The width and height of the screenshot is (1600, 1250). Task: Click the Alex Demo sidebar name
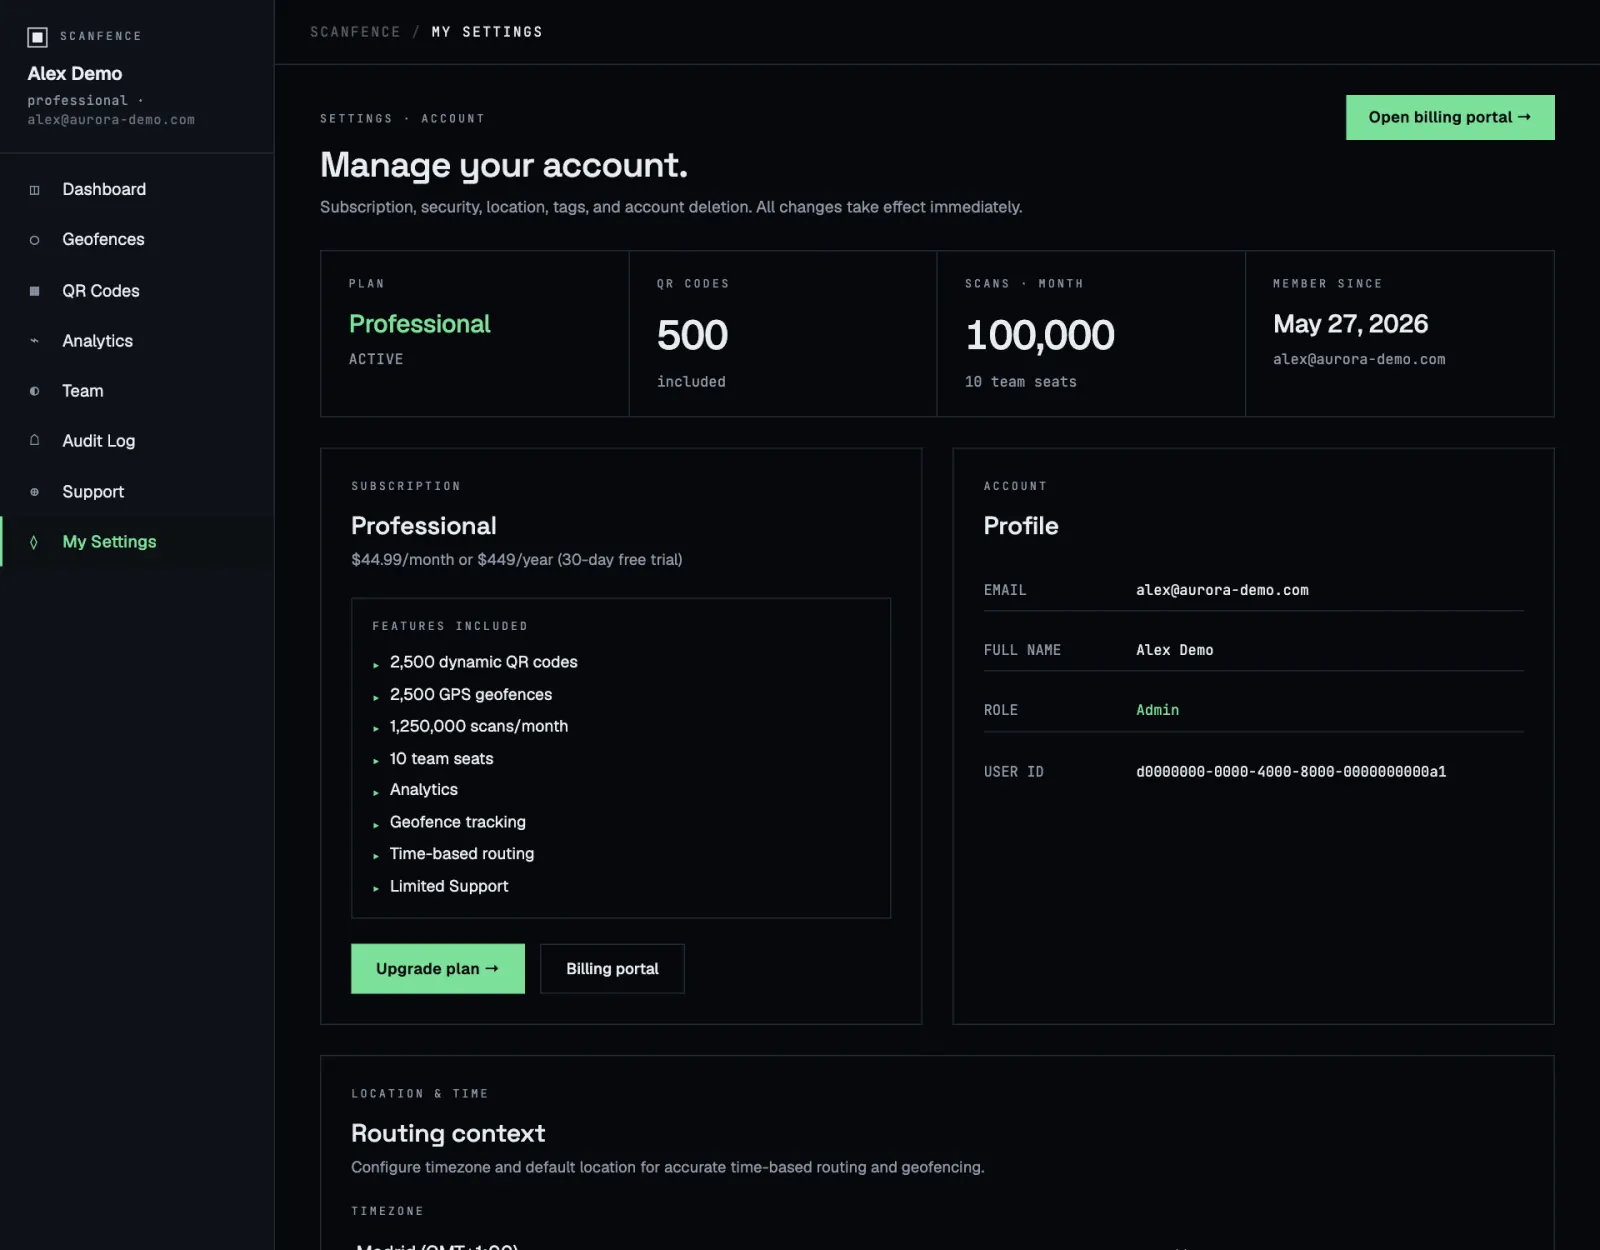coord(75,73)
